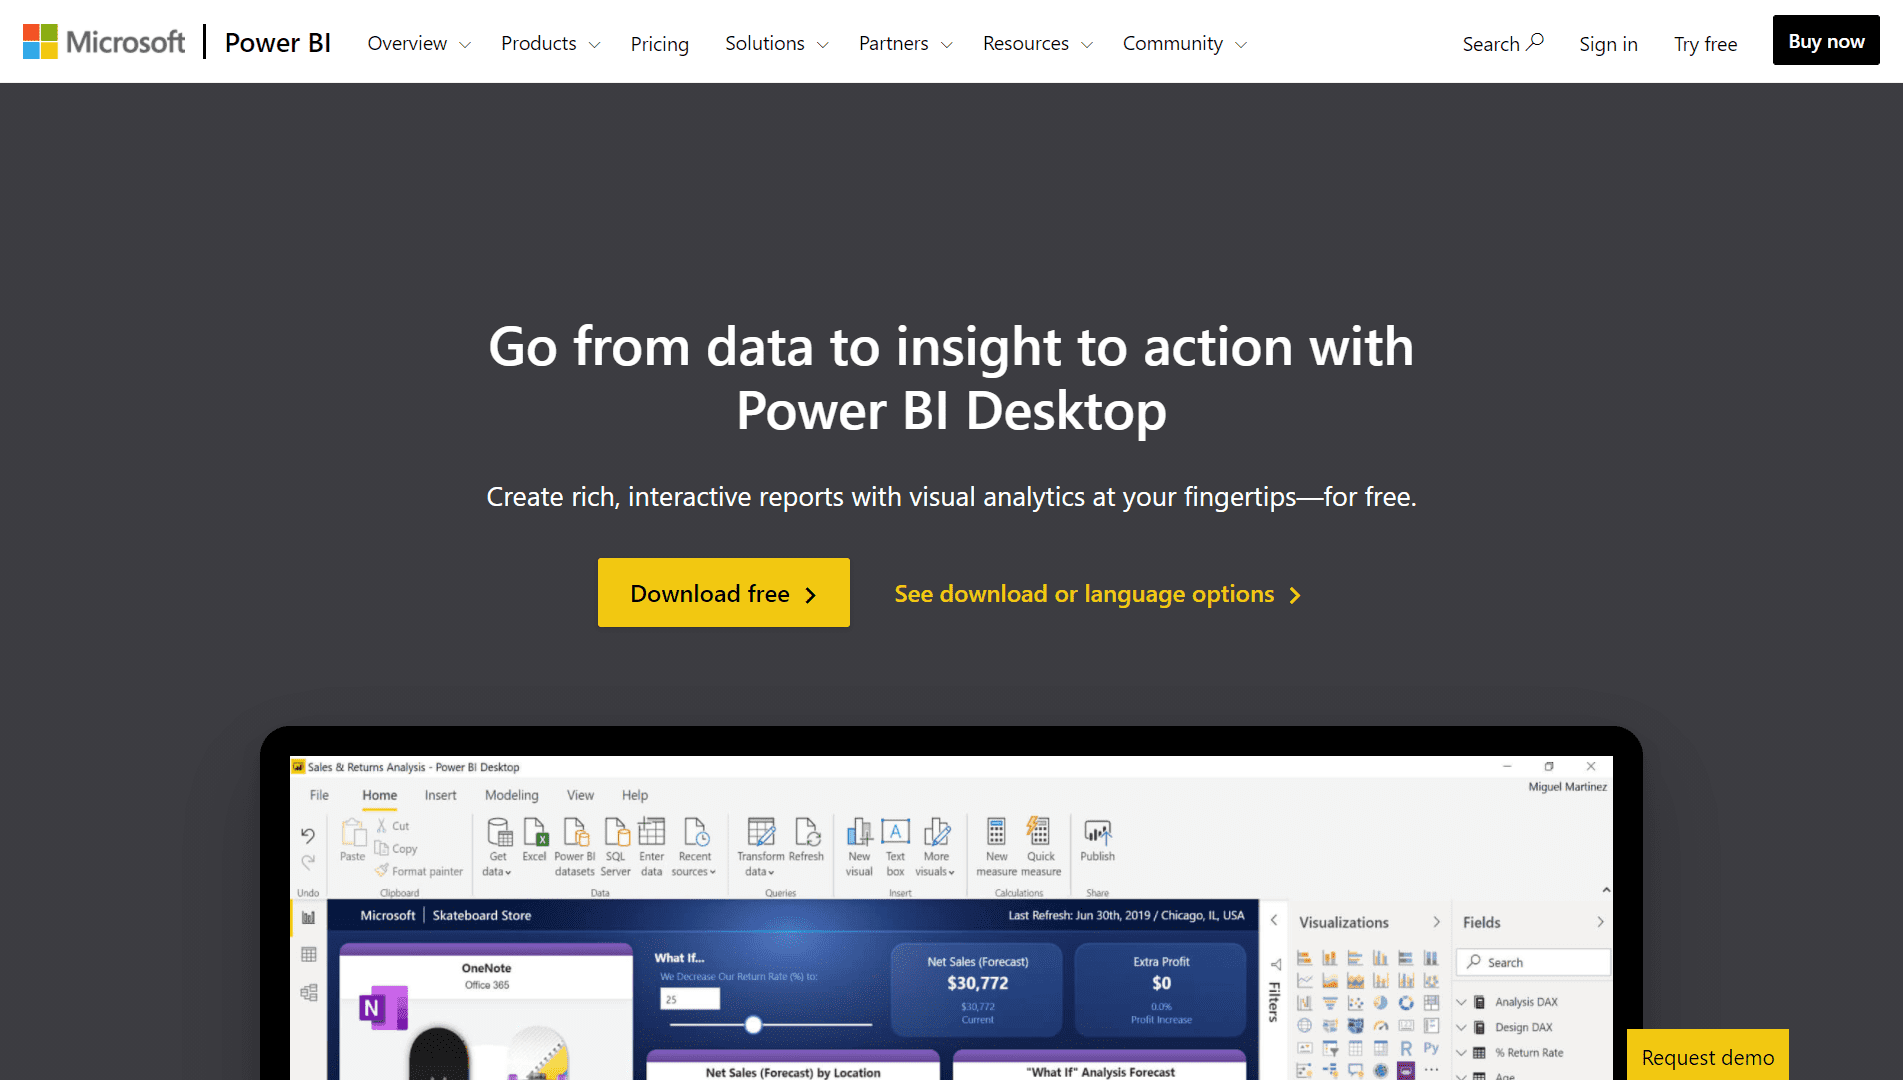This screenshot has height=1080, width=1903.
Task: Click the Buy now button
Action: coord(1826,41)
